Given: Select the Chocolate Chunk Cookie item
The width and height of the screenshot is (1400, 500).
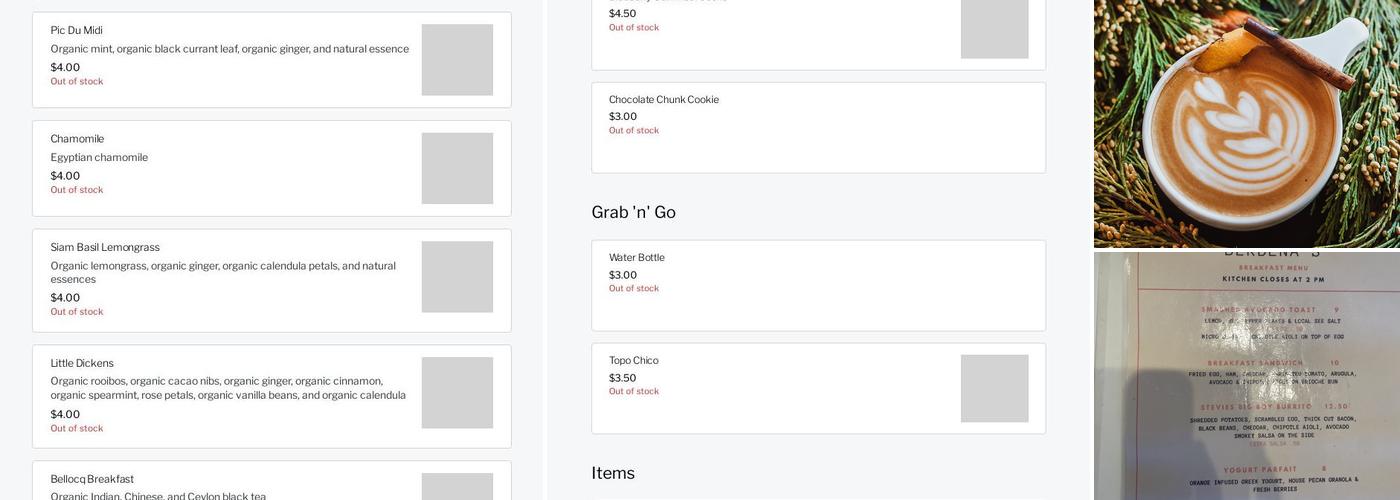Looking at the screenshot, I should point(664,100).
